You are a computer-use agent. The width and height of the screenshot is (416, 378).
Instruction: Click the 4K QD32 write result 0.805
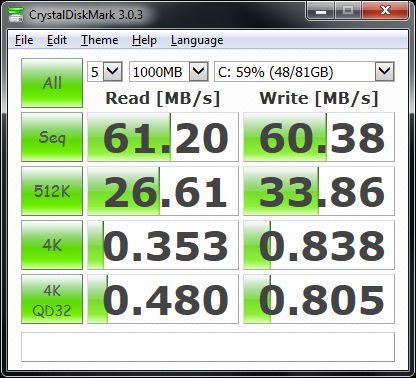point(319,299)
